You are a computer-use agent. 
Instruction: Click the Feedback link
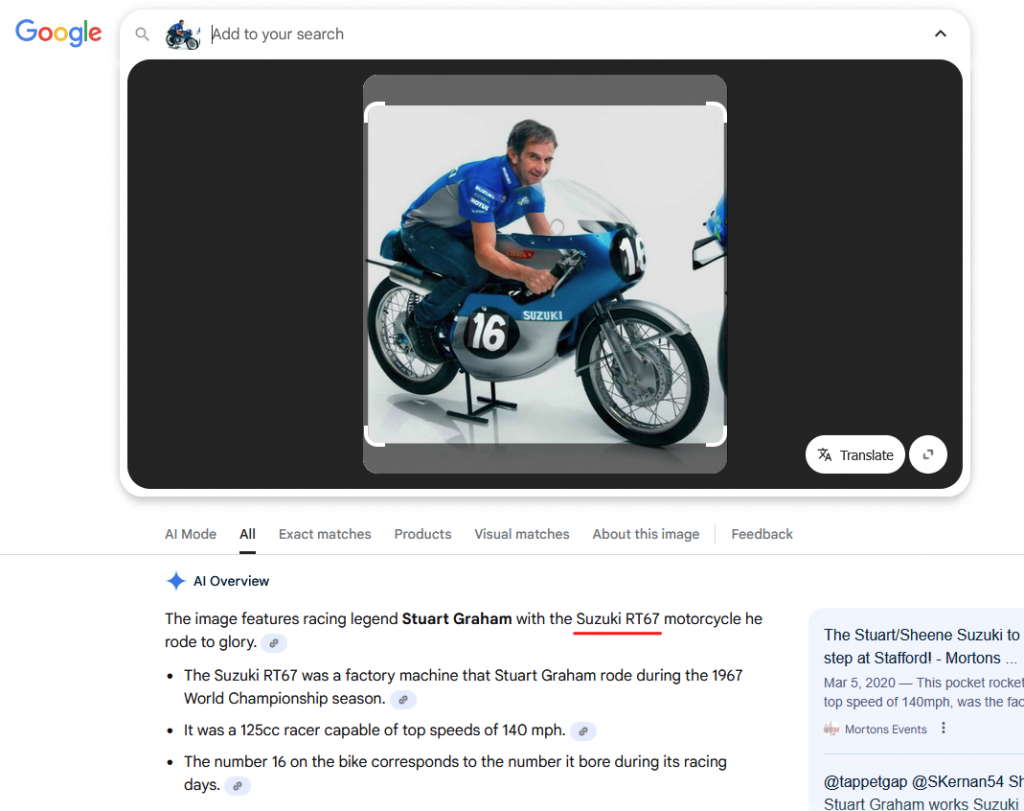click(x=761, y=534)
